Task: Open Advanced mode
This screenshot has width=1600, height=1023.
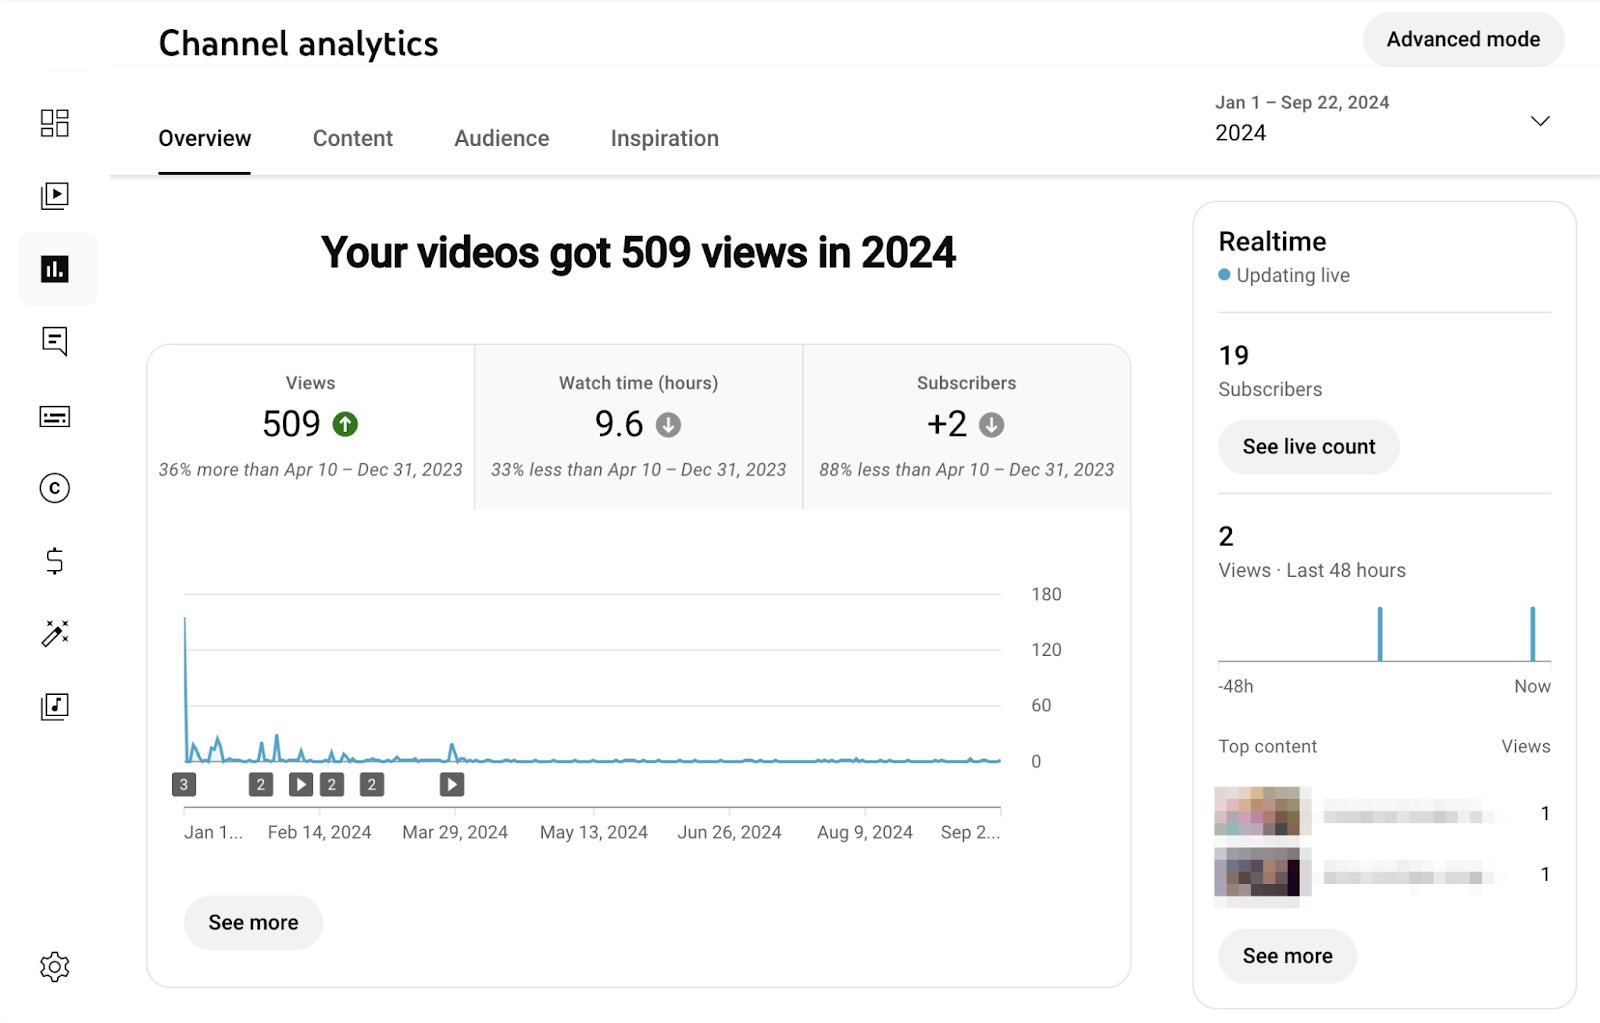Action: click(x=1463, y=39)
